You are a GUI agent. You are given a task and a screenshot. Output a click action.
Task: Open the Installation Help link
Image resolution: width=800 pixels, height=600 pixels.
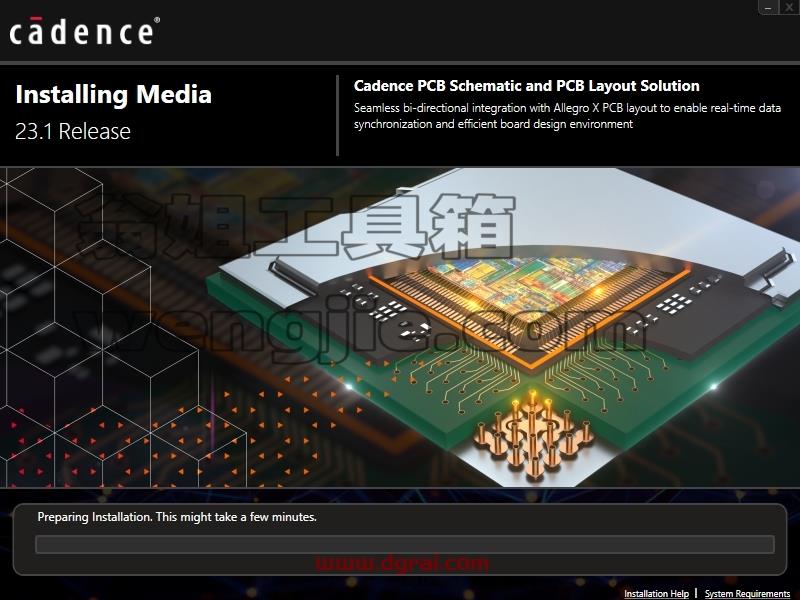[x=656, y=593]
